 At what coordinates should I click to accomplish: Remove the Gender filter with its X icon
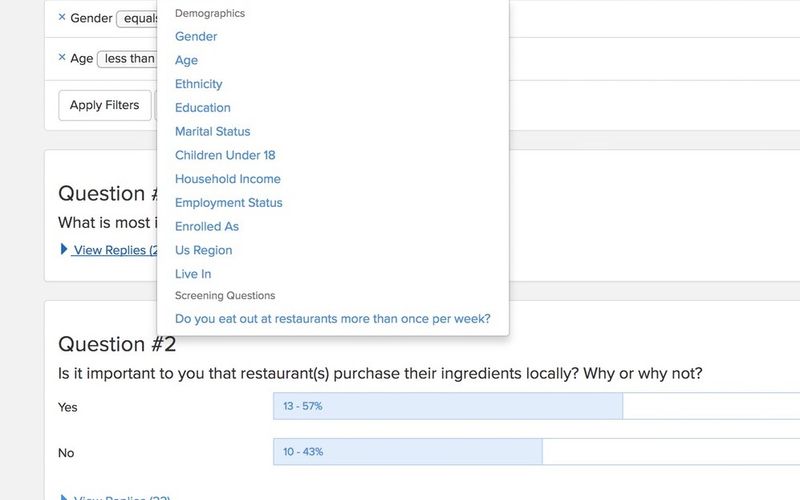point(62,17)
